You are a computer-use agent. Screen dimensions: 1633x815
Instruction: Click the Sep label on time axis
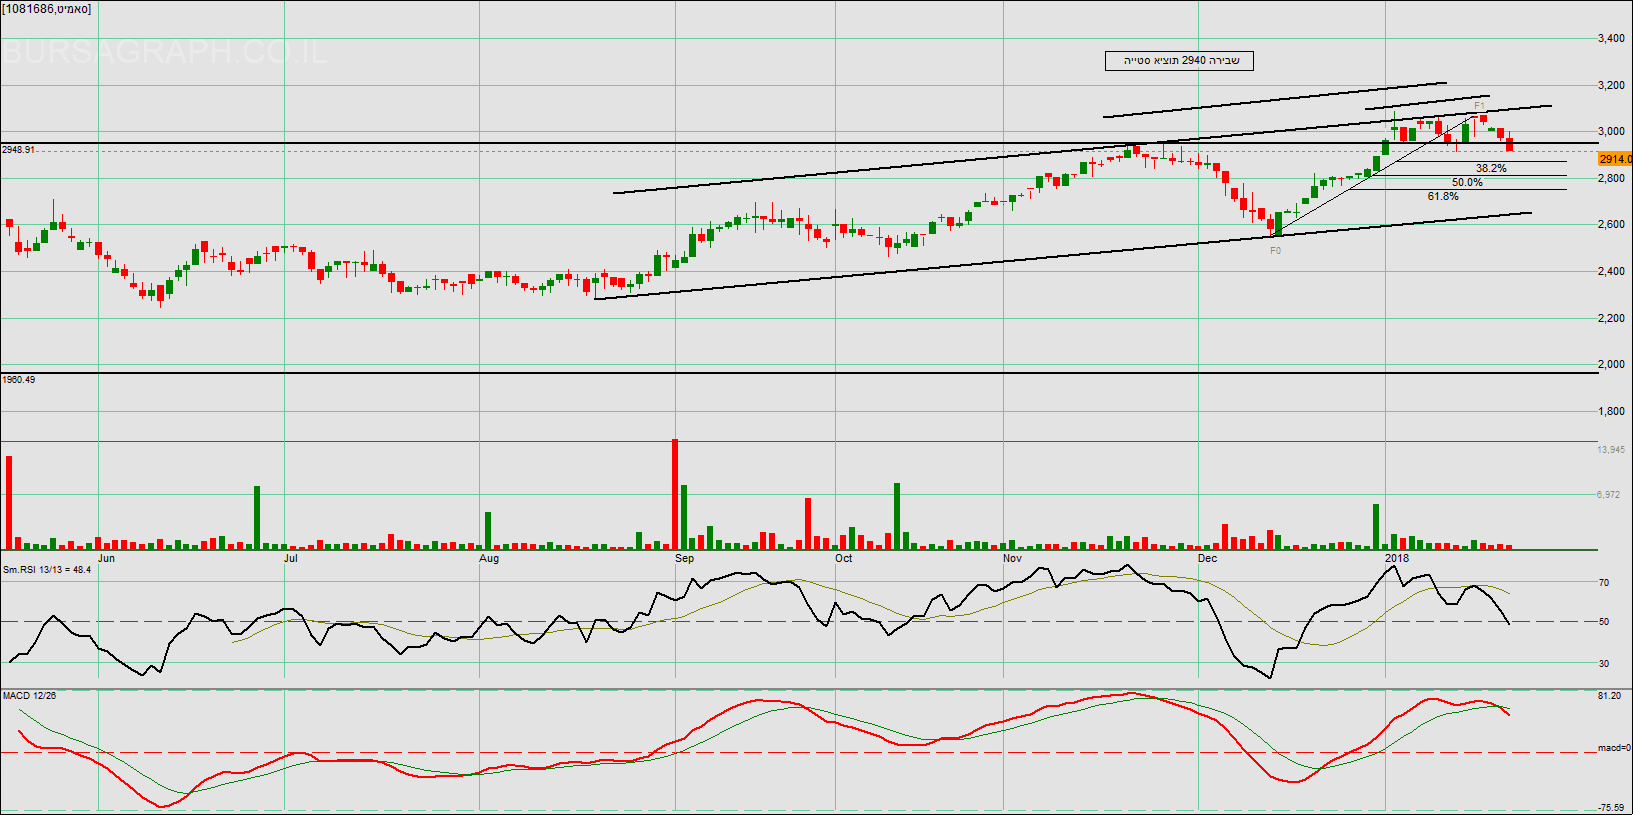pyautogui.click(x=684, y=558)
